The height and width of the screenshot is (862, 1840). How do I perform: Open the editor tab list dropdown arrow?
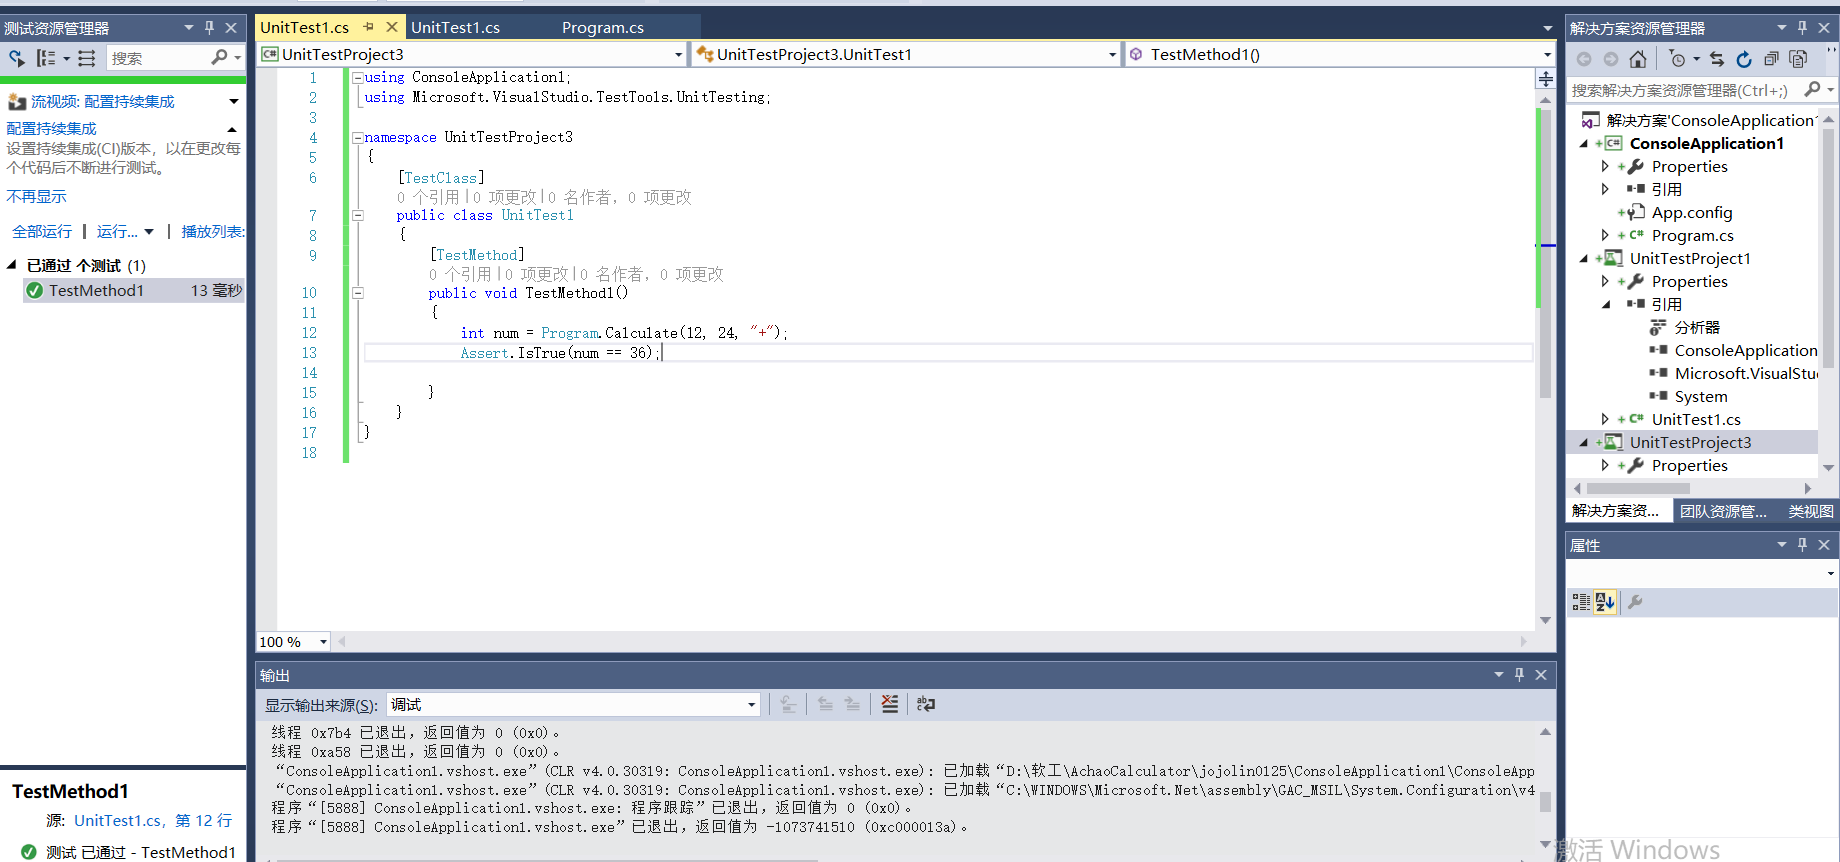tap(1547, 28)
